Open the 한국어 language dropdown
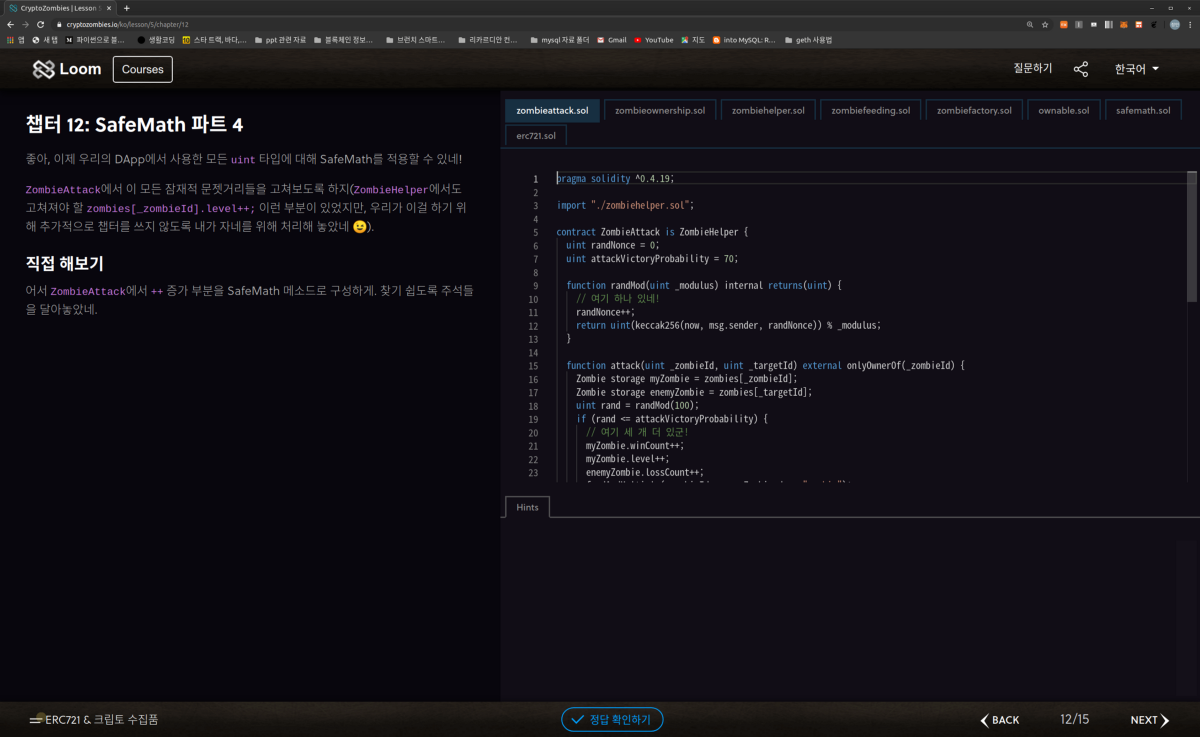This screenshot has width=1200, height=737. pyautogui.click(x=1137, y=69)
